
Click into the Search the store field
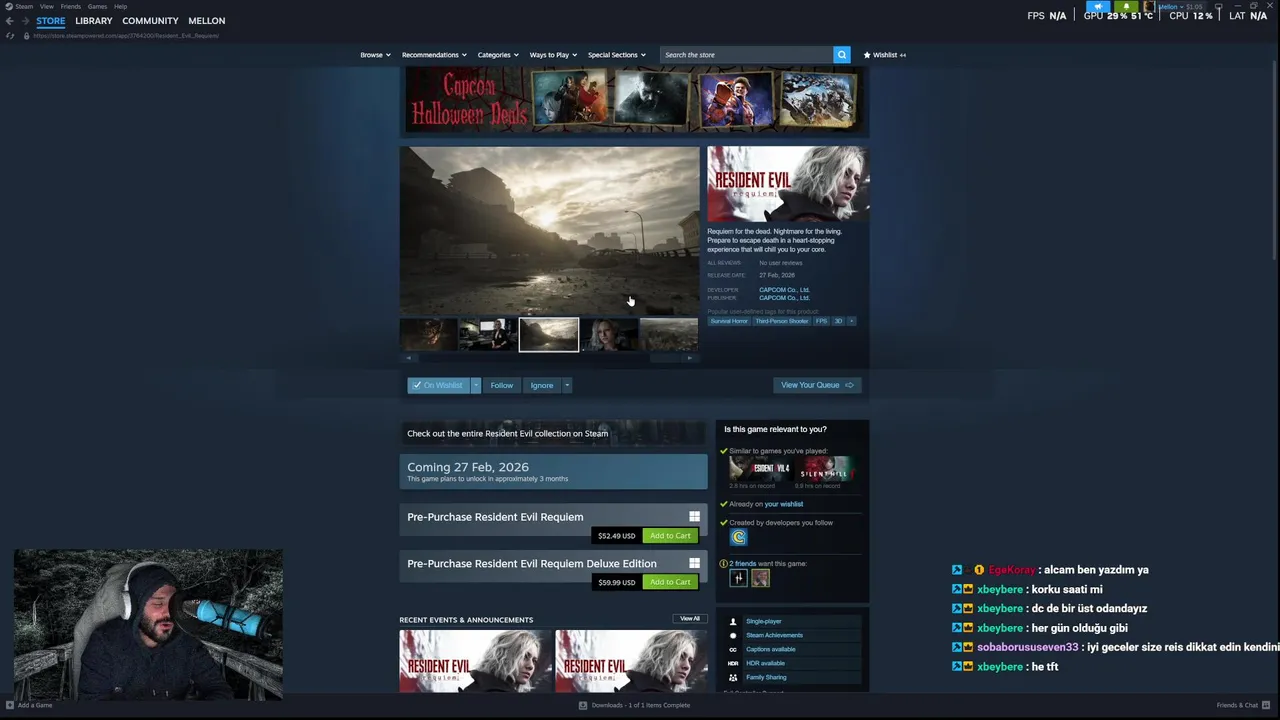point(746,55)
